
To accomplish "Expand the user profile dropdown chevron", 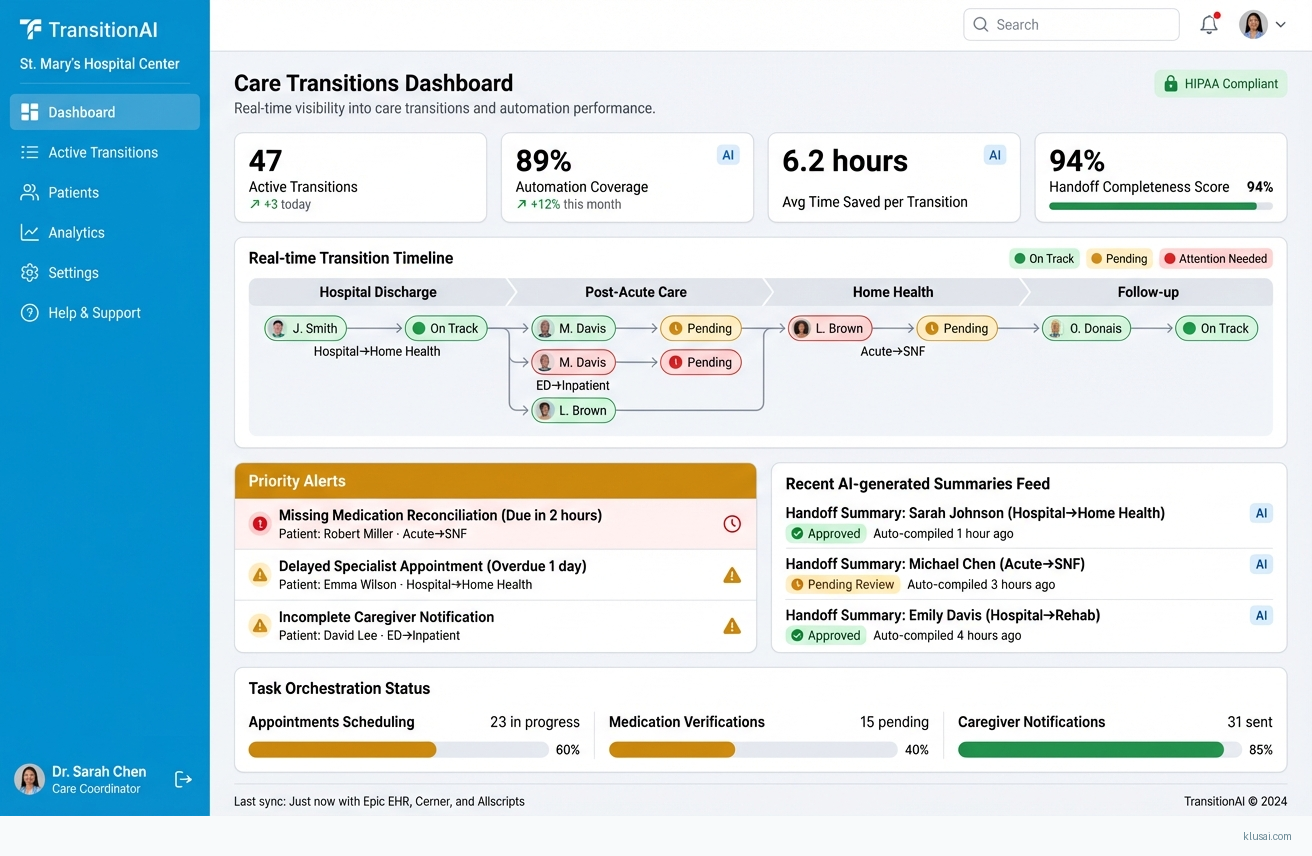I will pos(1280,25).
